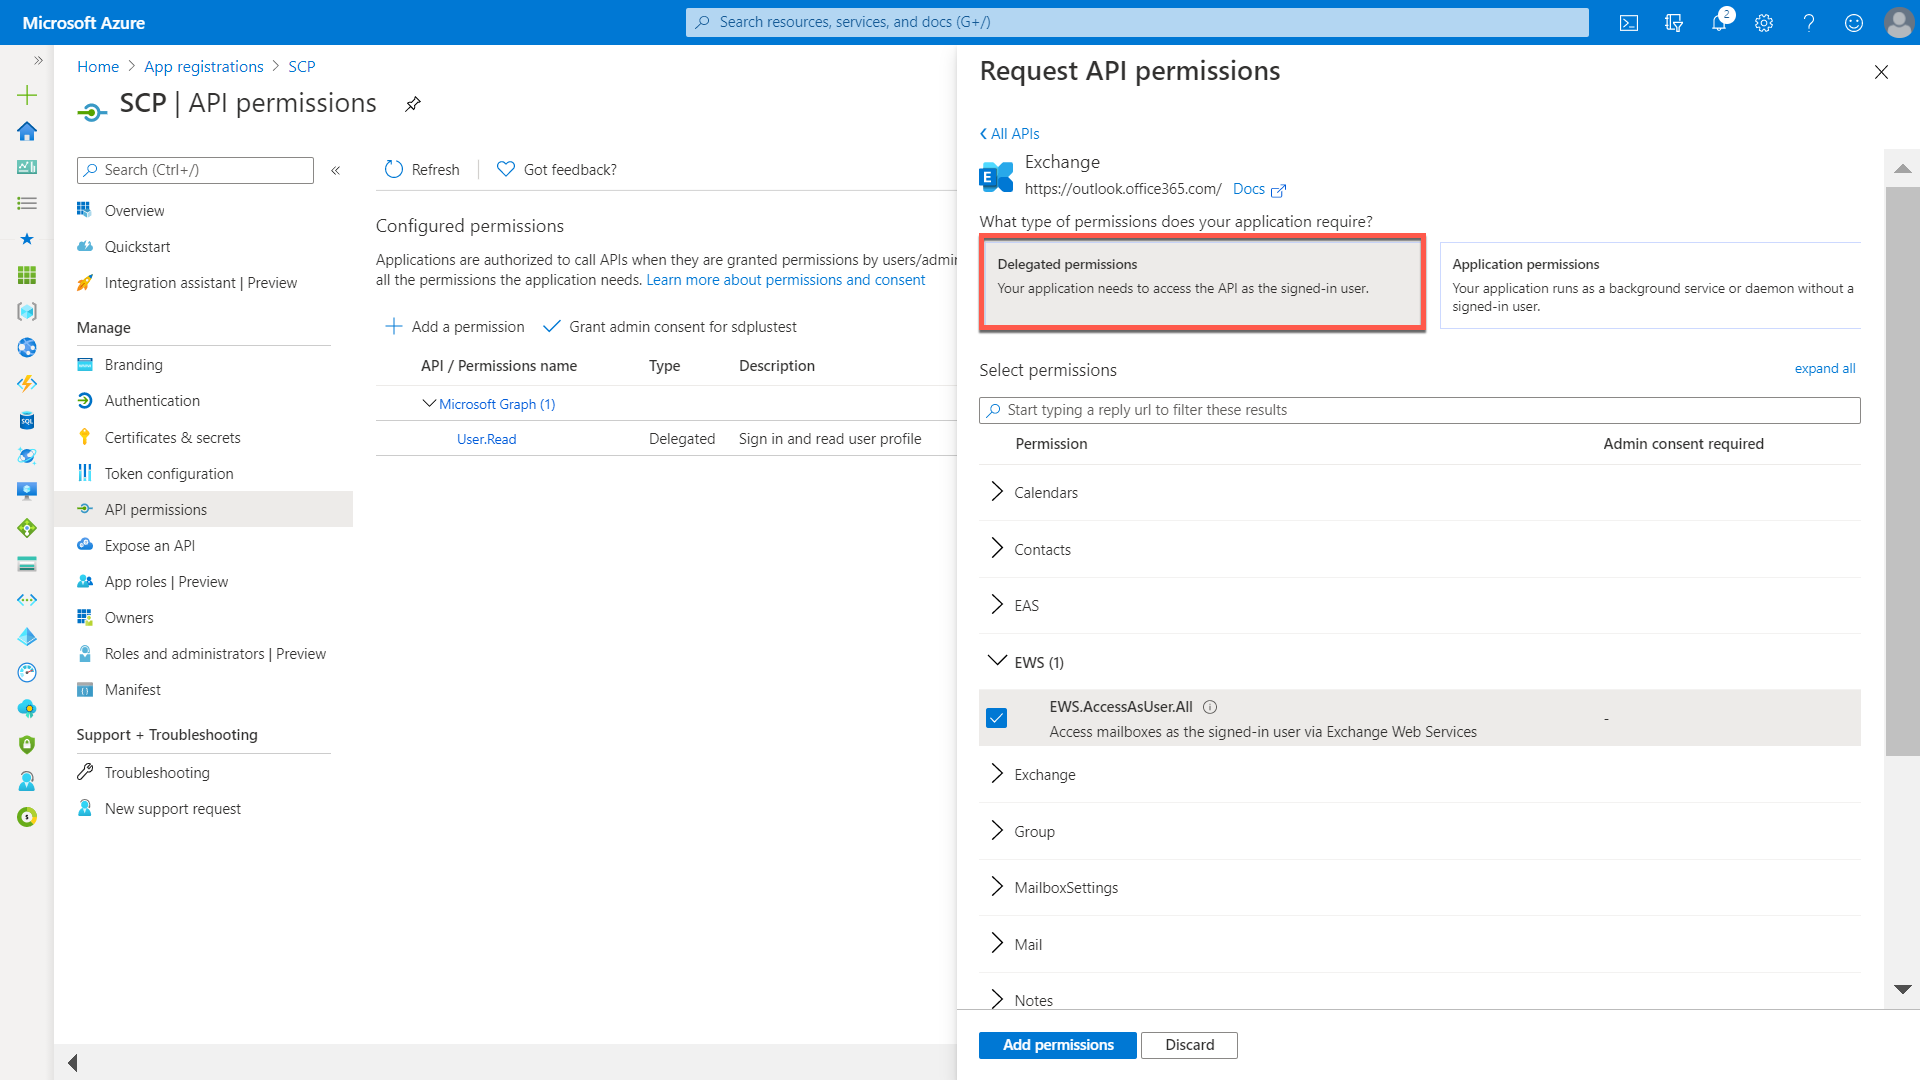The width and height of the screenshot is (1920, 1080).
Task: Click the Refresh icon button
Action: point(394,170)
